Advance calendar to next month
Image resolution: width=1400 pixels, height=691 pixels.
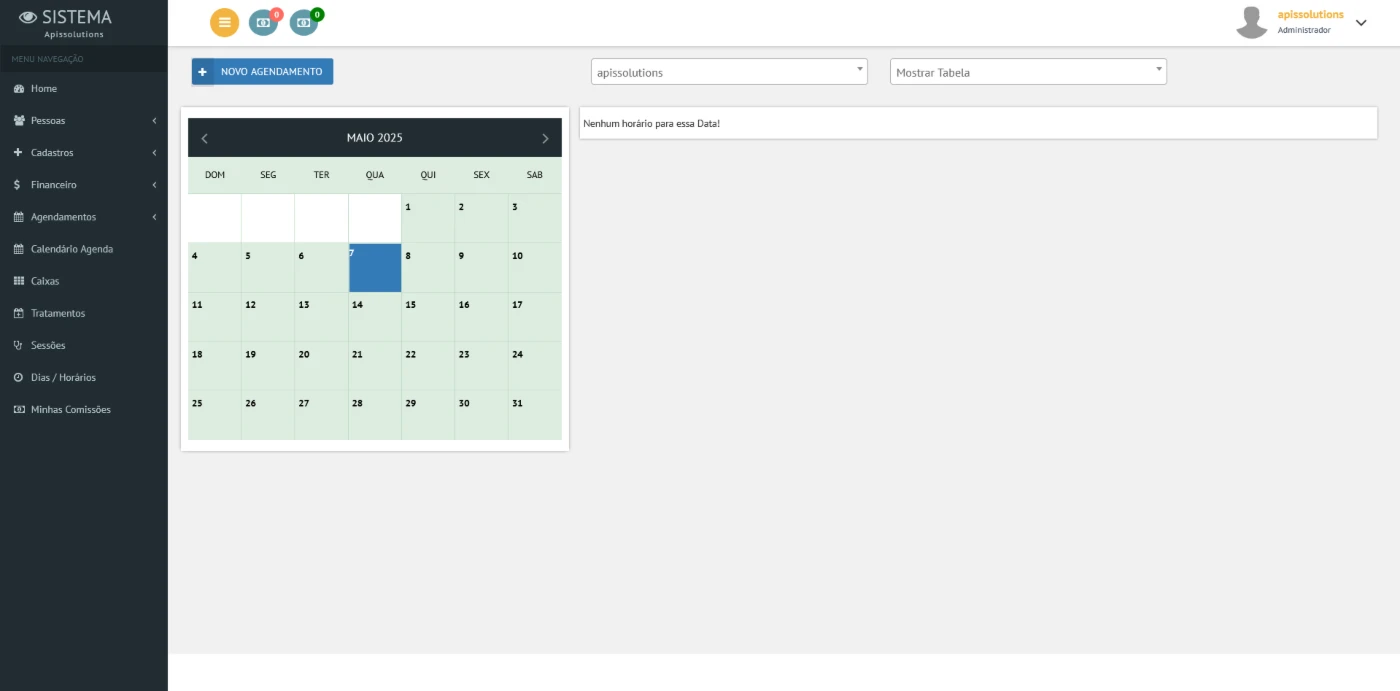click(x=545, y=138)
